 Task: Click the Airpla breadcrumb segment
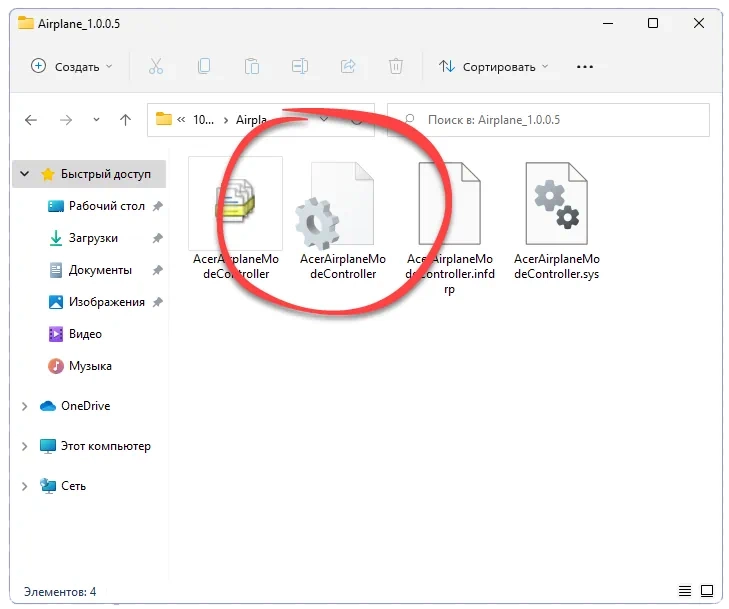point(251,120)
